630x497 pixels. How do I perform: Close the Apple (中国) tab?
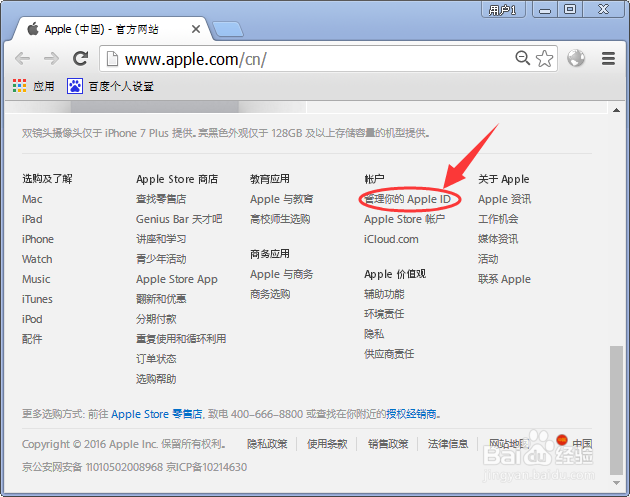(x=196, y=29)
